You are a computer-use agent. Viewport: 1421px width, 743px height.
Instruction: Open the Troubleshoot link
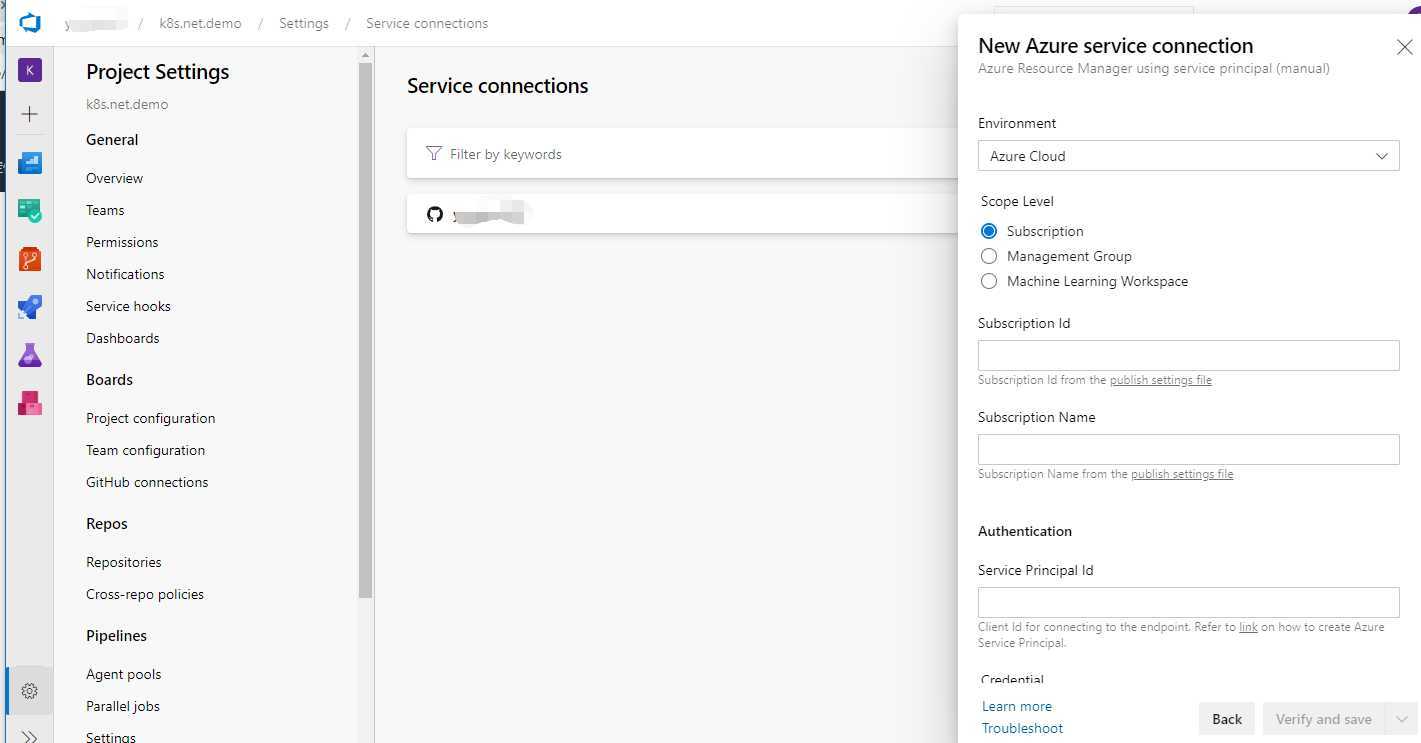[1022, 728]
